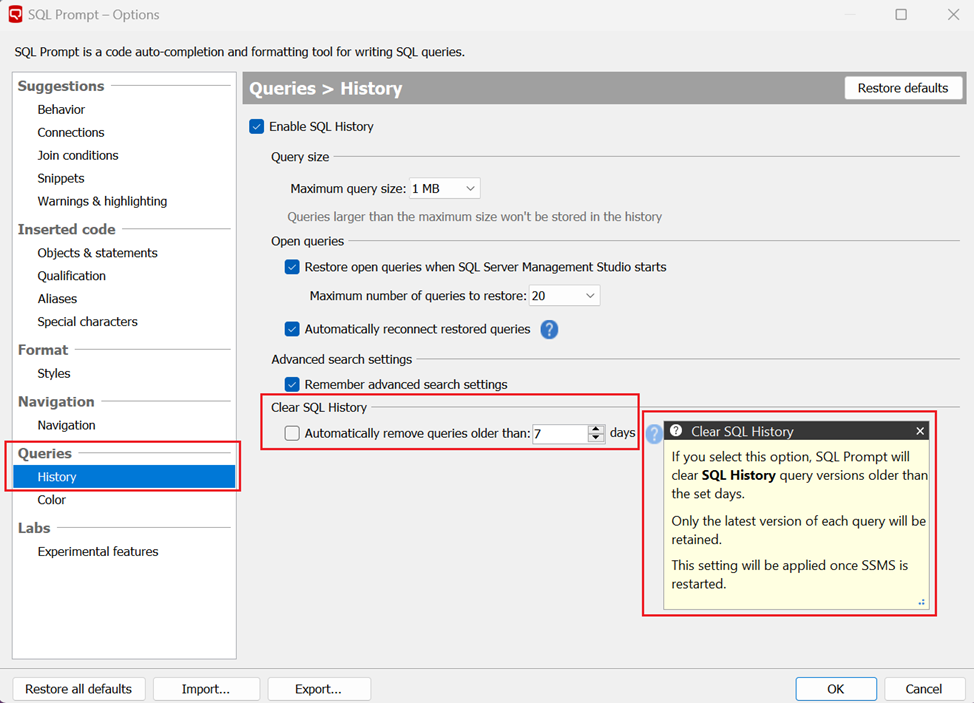Click the days number input field
Viewport: 974px width, 703px height.
click(560, 433)
